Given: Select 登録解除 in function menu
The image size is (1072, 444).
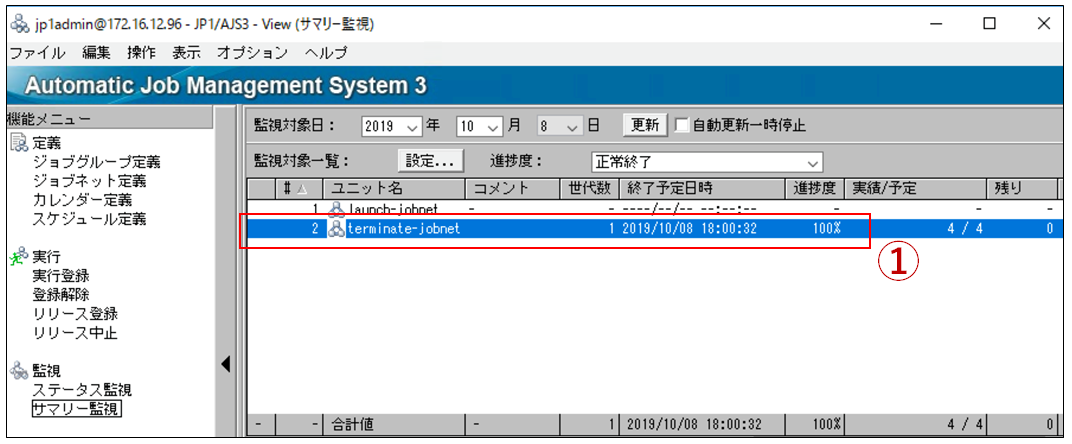Looking at the screenshot, I should coord(60,295).
